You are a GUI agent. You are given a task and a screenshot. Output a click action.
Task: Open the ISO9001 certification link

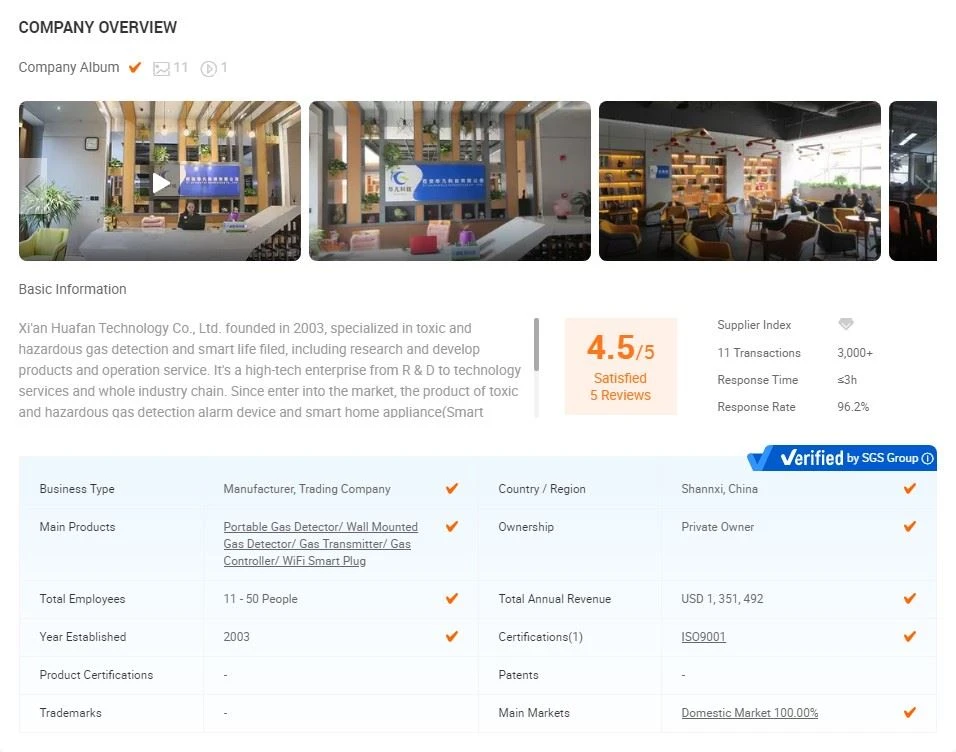point(704,637)
